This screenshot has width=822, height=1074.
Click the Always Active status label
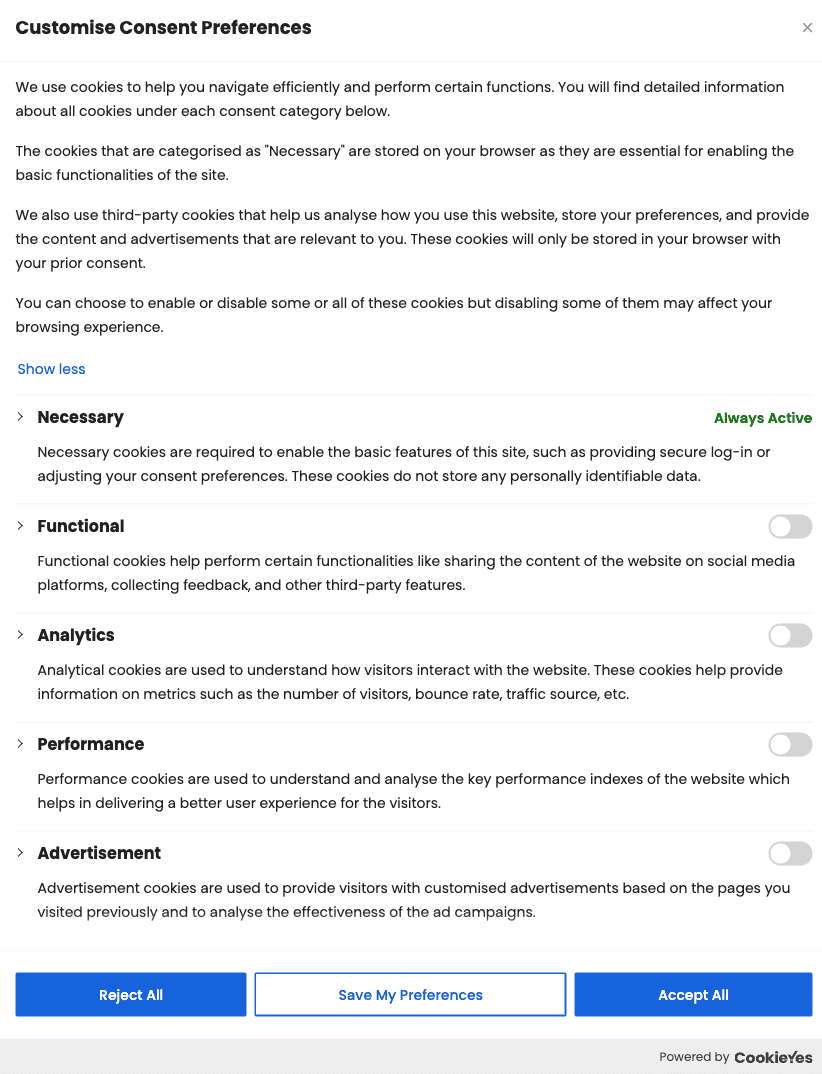tap(763, 418)
